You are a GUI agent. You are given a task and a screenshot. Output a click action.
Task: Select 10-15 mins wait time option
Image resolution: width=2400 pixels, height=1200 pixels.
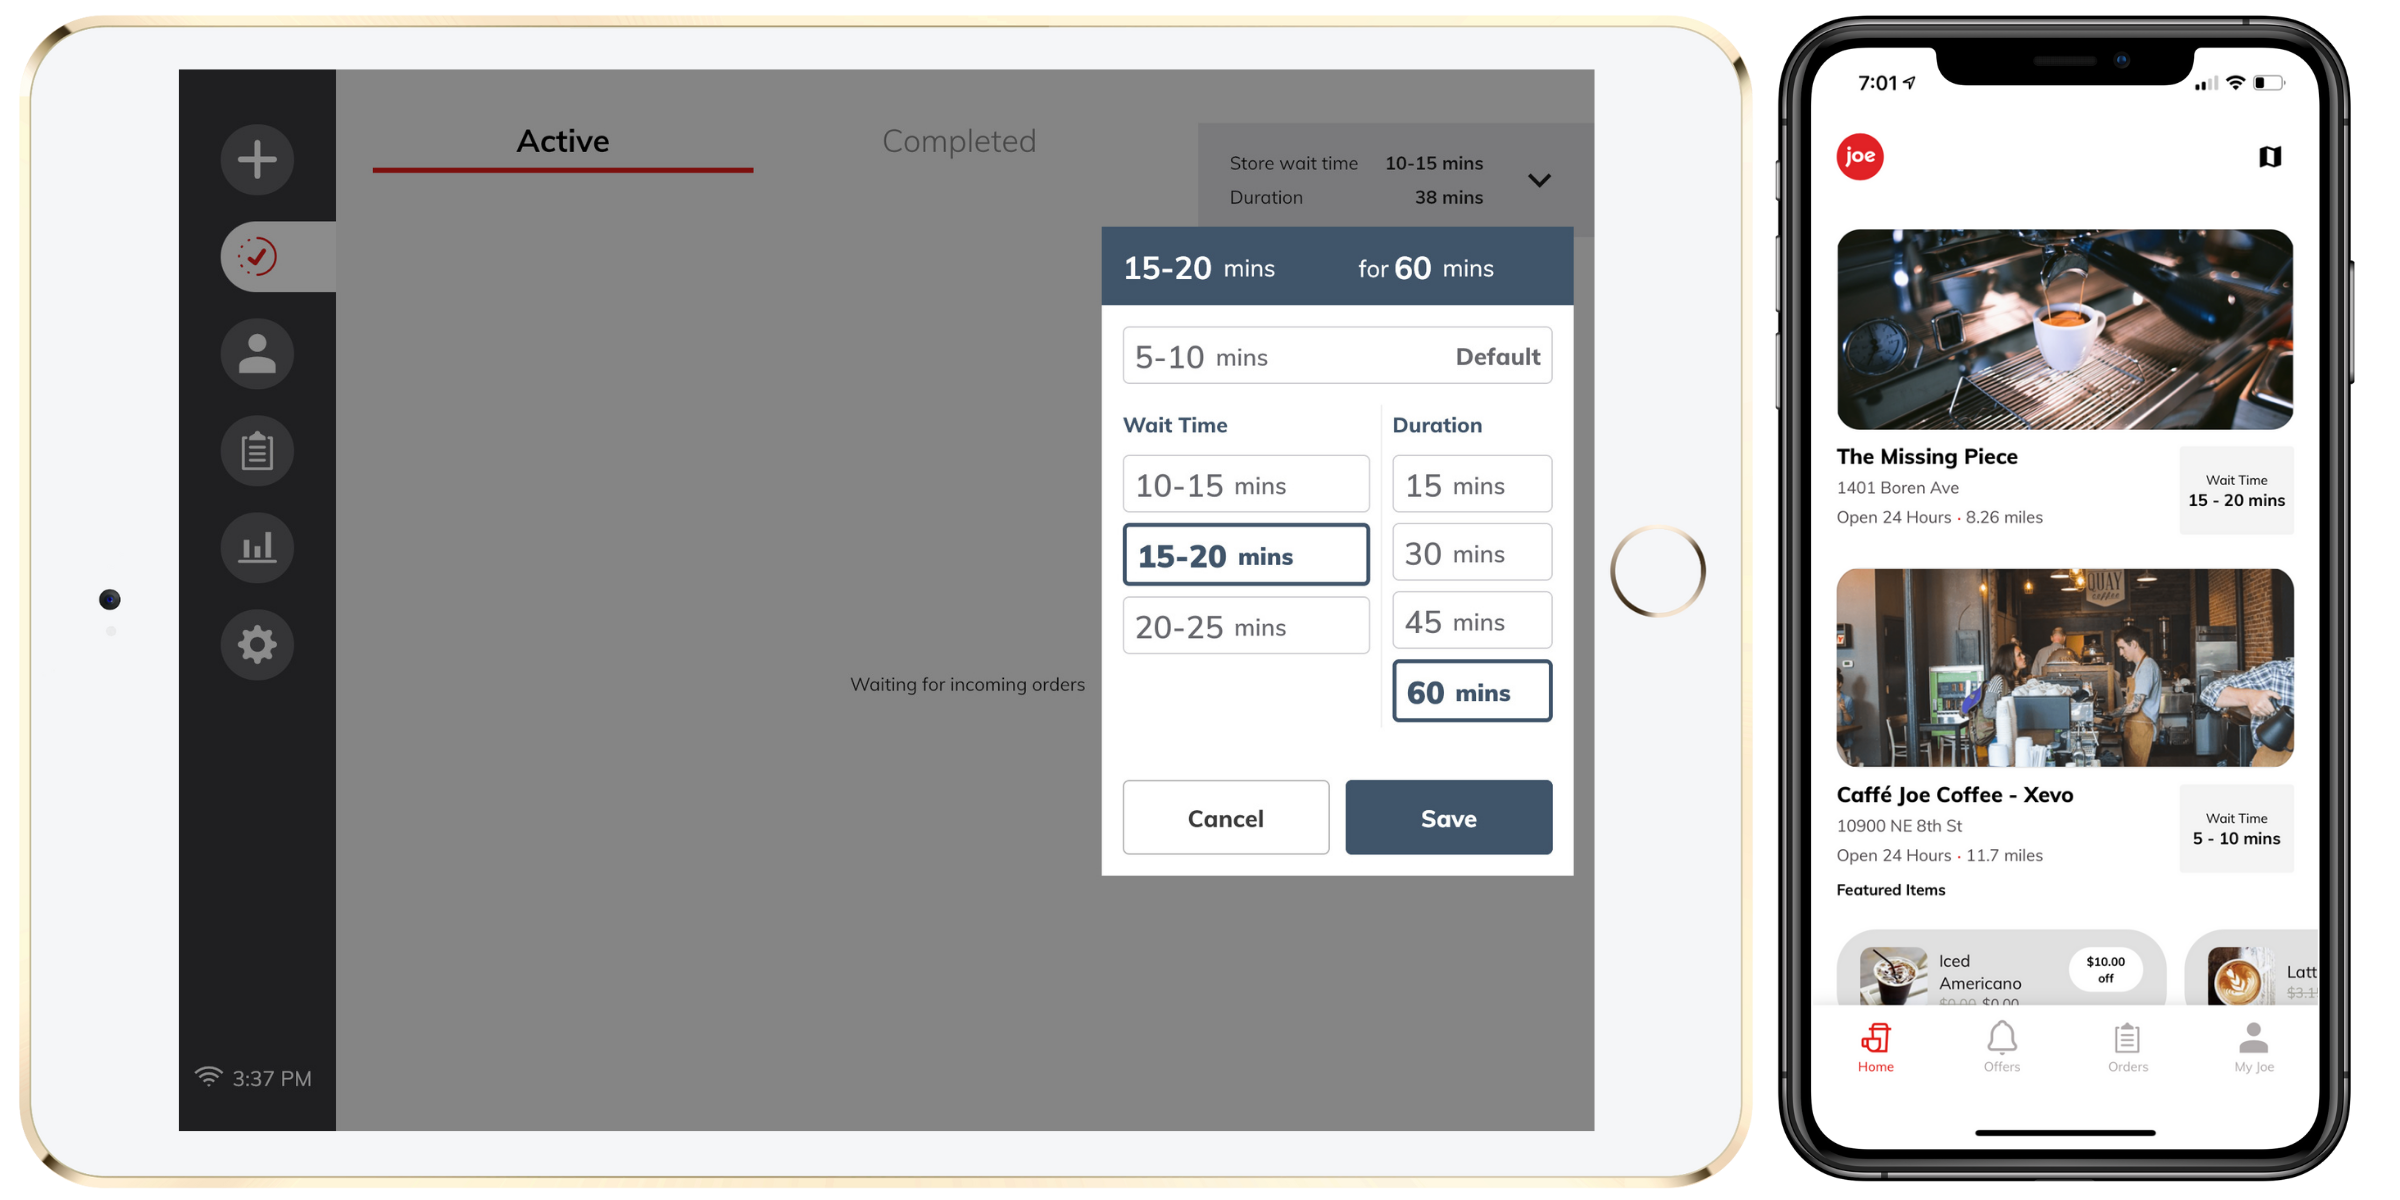point(1241,485)
